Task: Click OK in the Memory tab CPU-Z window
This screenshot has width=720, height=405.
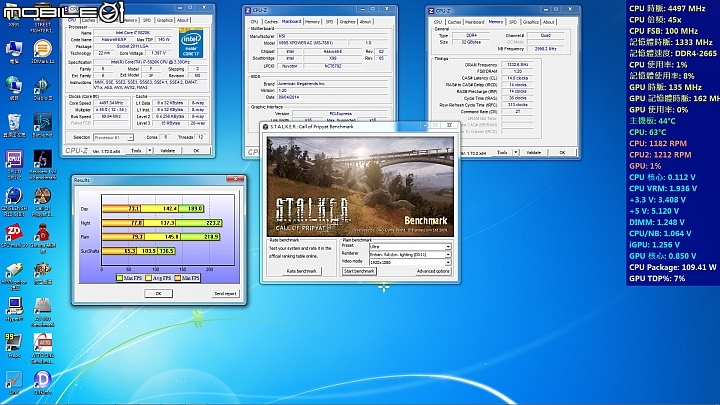Action: coord(562,152)
